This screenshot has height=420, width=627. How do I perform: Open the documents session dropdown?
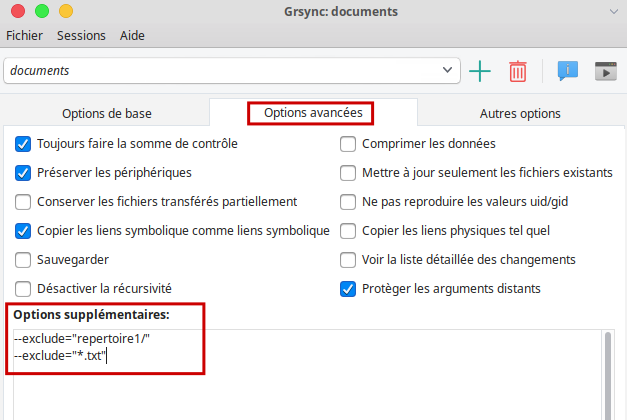click(x=232, y=71)
